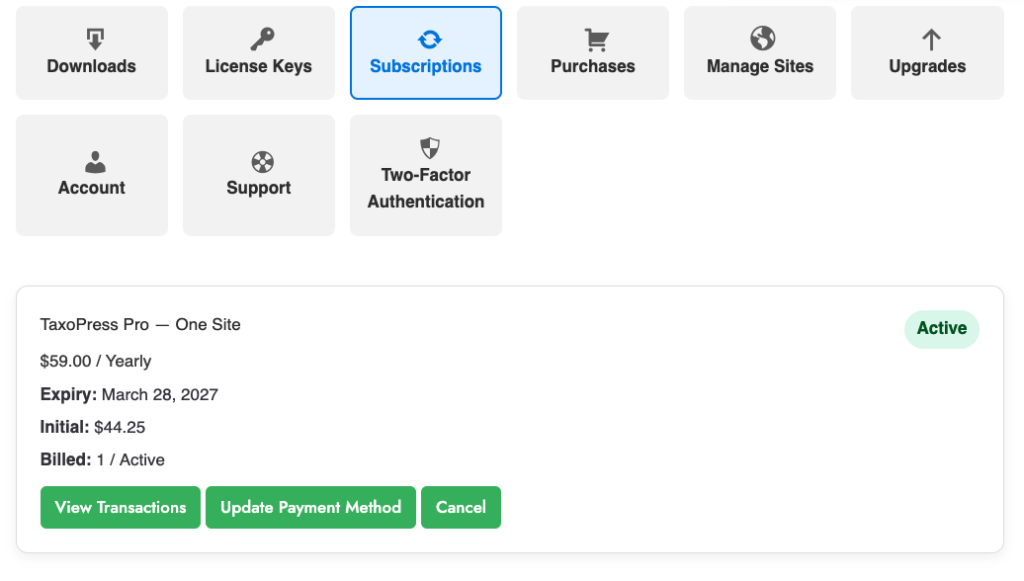Image resolution: width=1024 pixels, height=581 pixels.
Task: Click the Update Payment Method button
Action: click(311, 507)
